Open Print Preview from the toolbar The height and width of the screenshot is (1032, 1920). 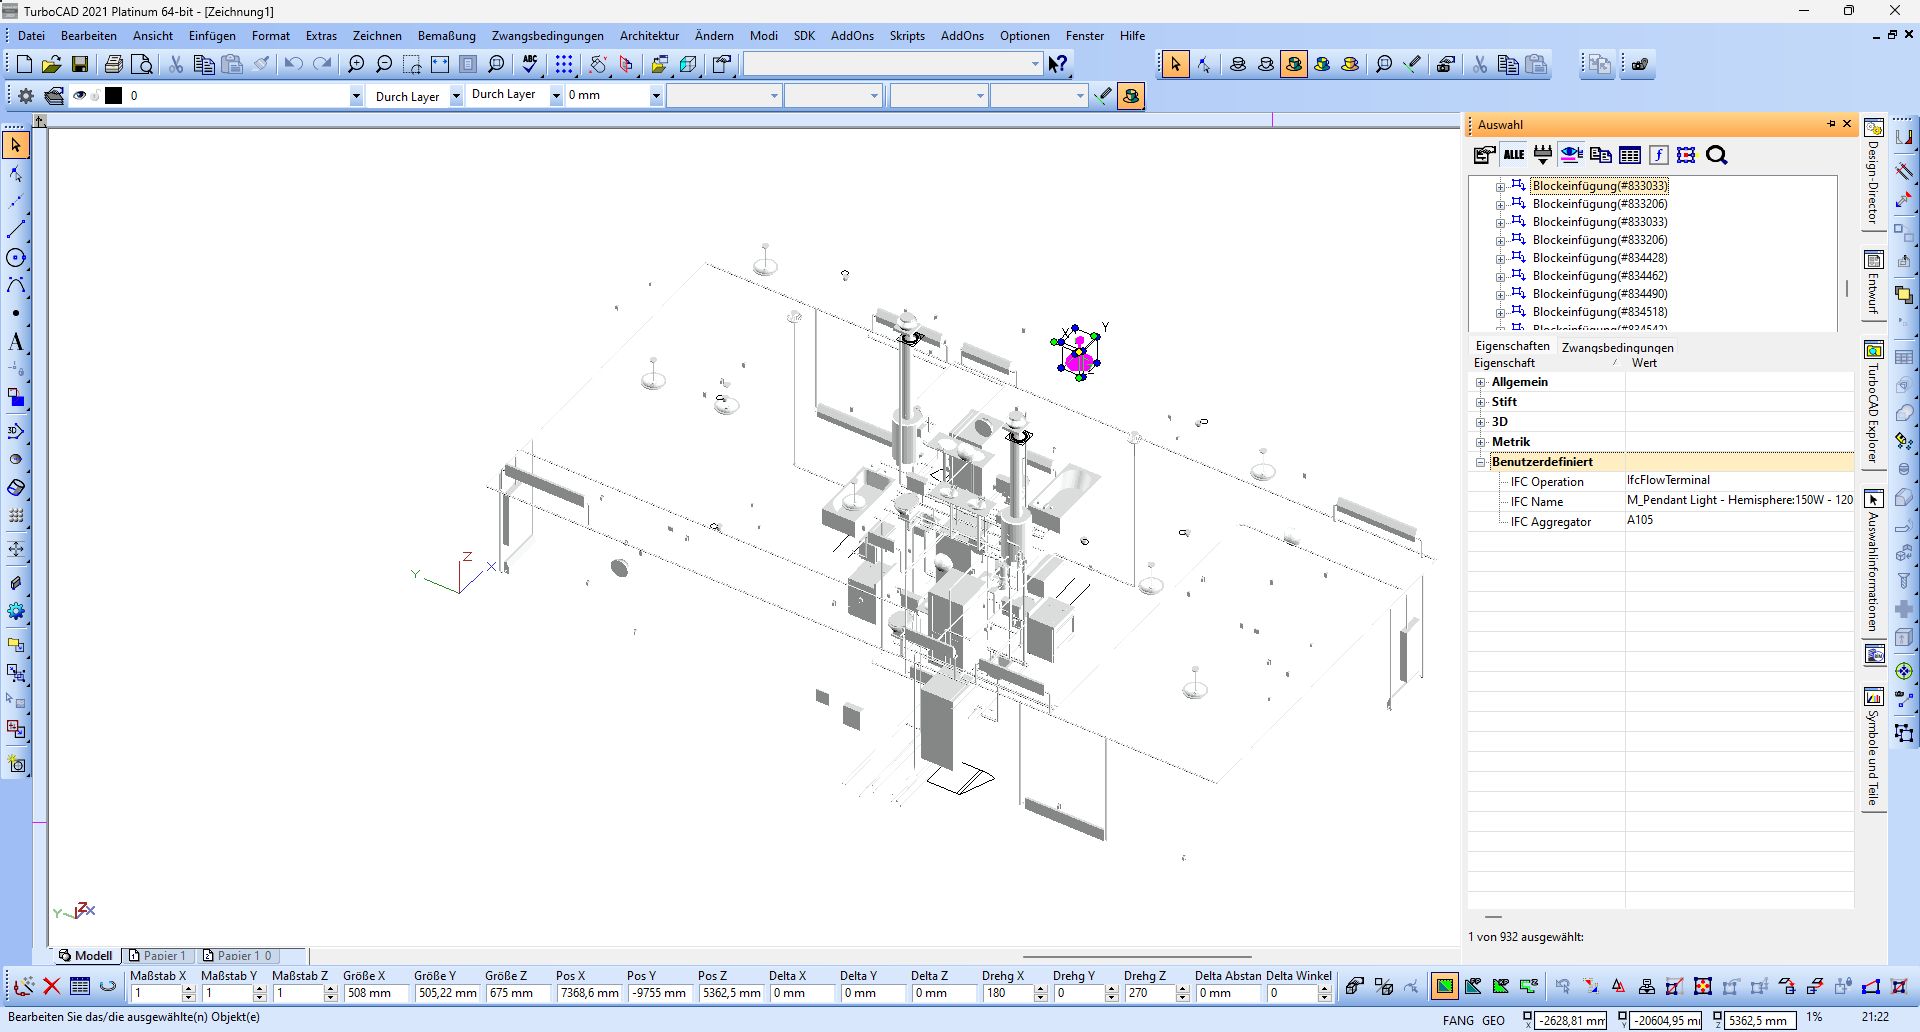click(x=143, y=64)
